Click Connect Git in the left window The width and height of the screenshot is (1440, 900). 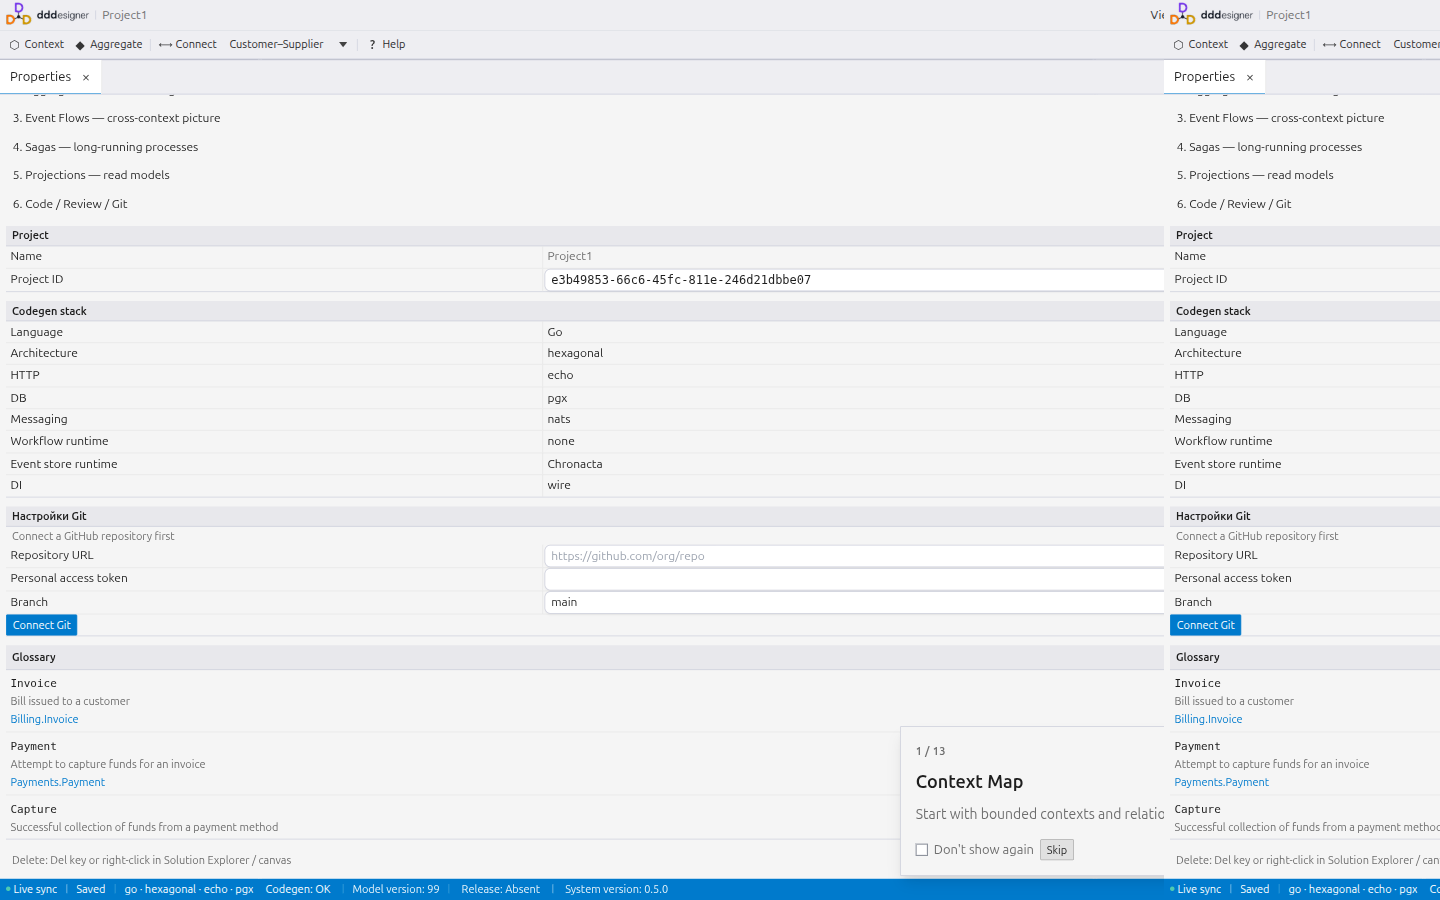coord(42,625)
